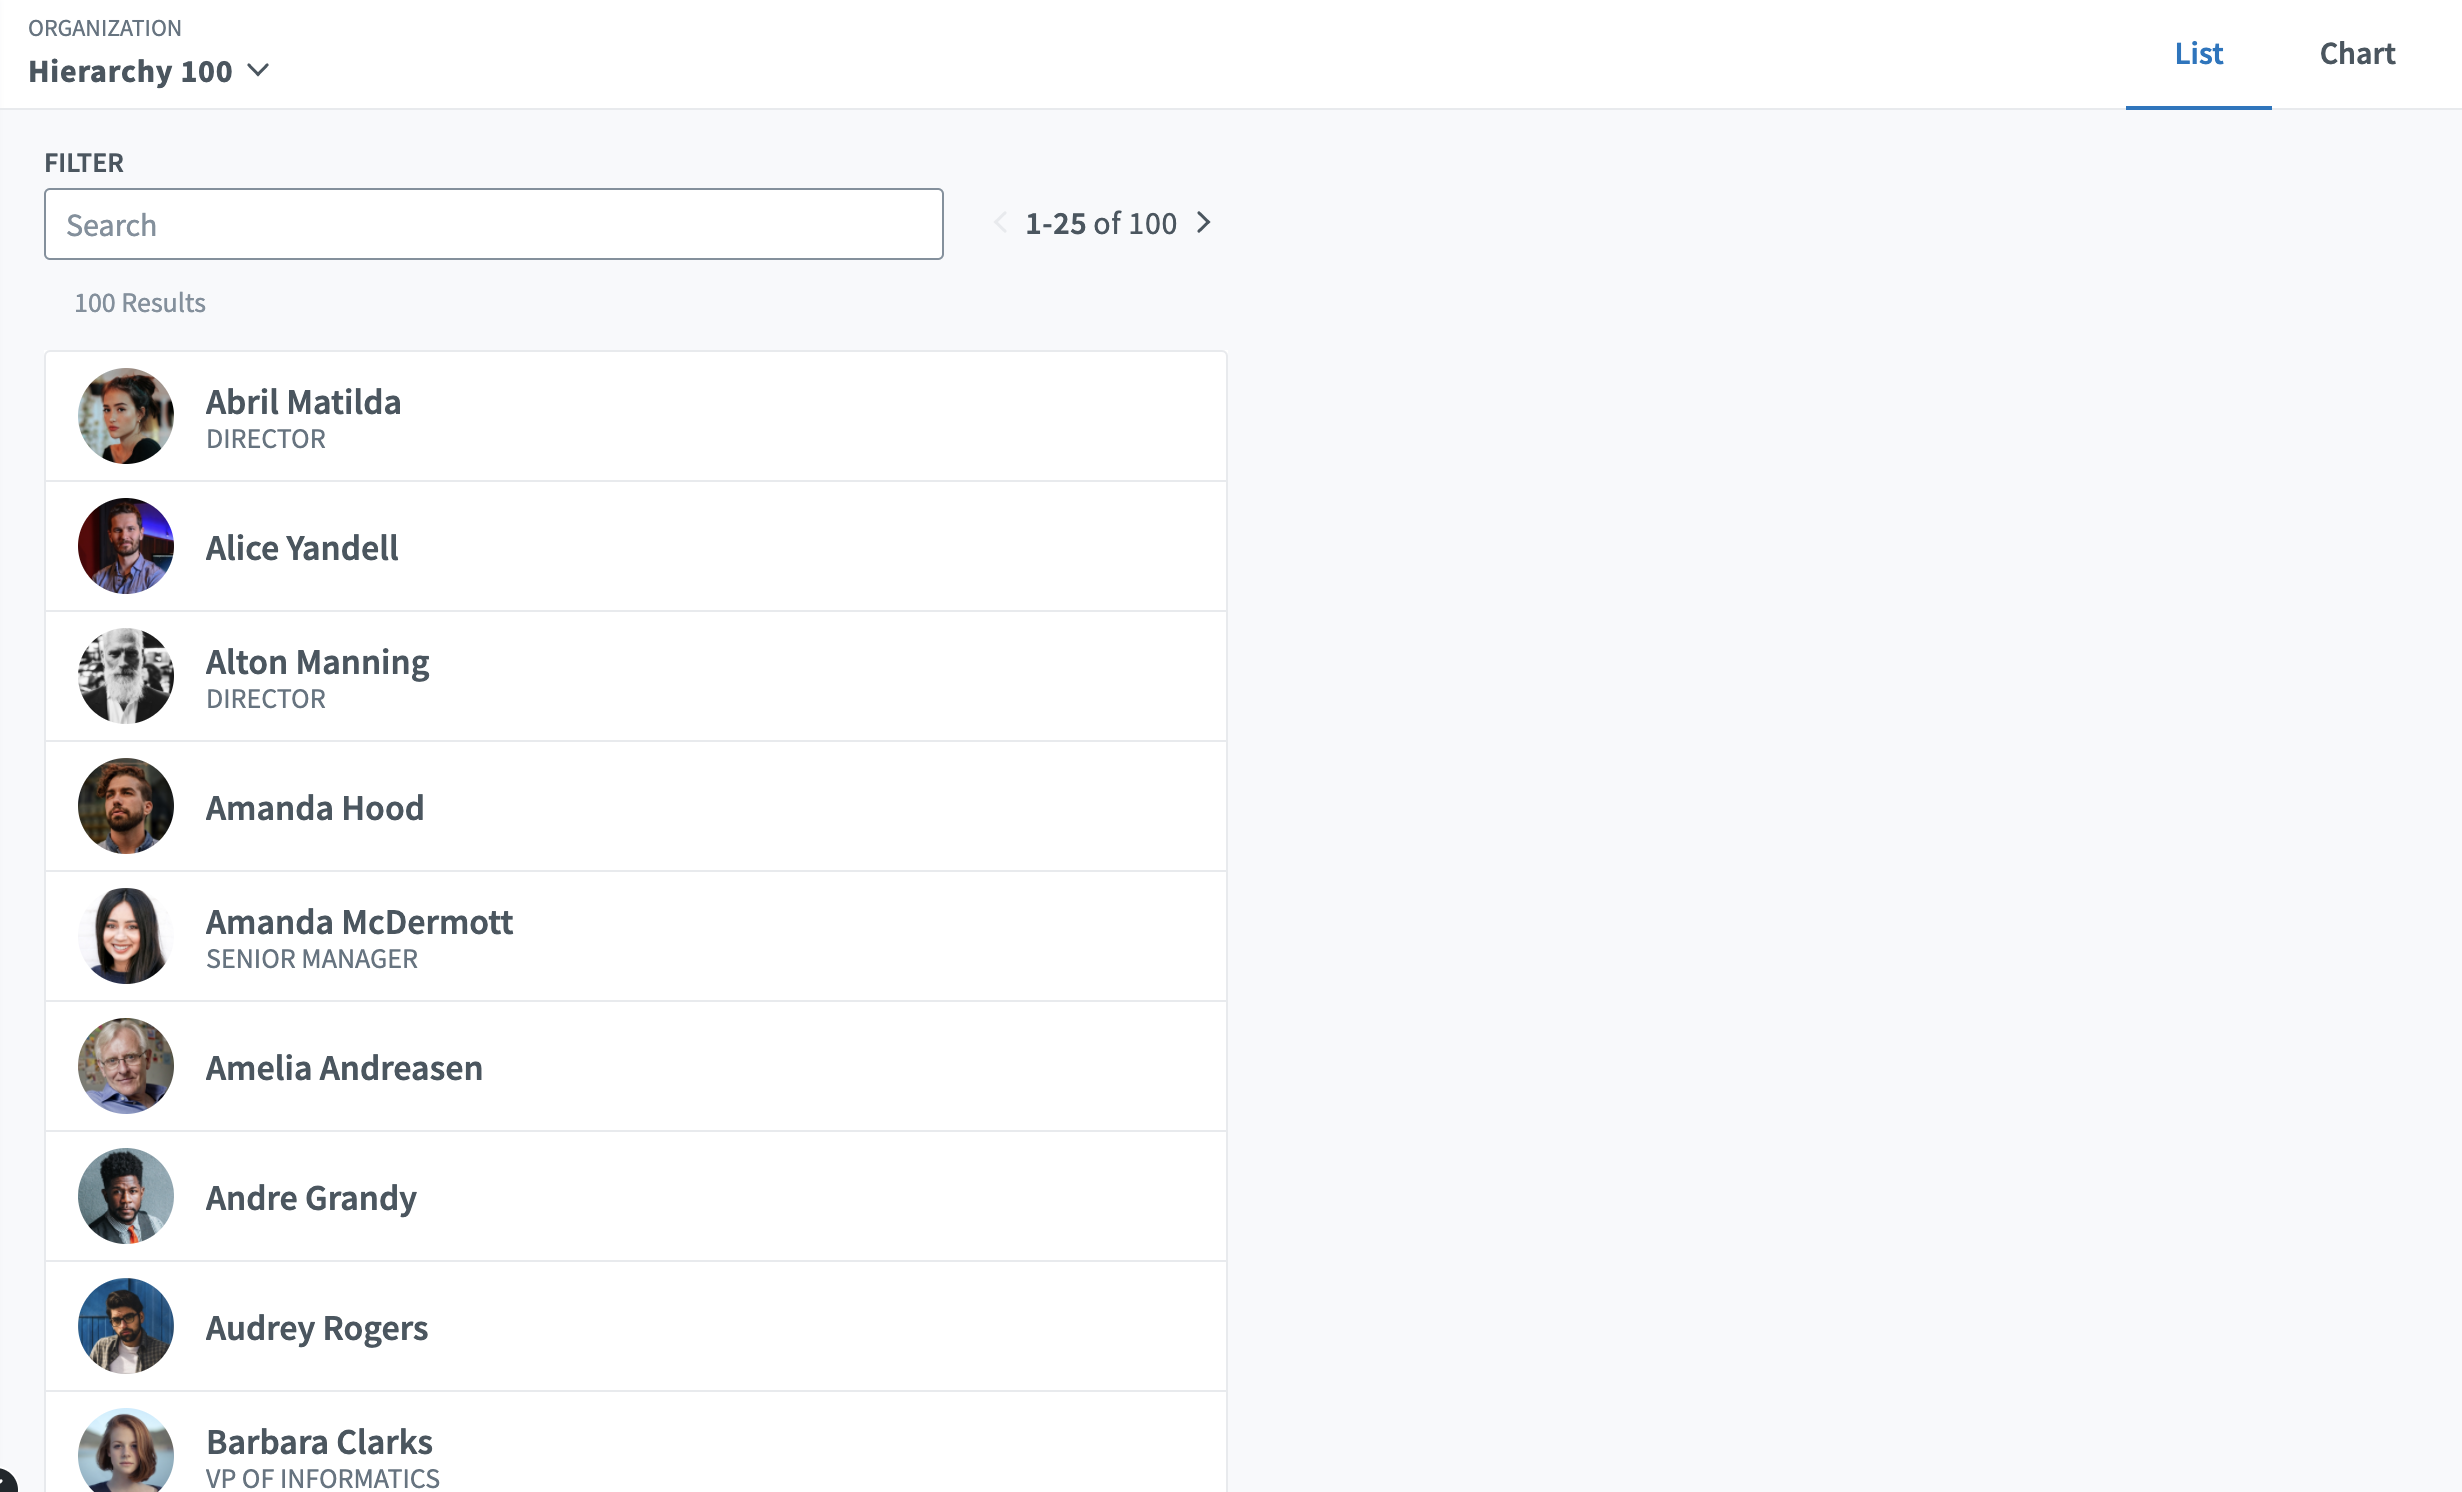Select Amanda Hood's profile picture
This screenshot has height=1492, width=2462.
click(126, 806)
